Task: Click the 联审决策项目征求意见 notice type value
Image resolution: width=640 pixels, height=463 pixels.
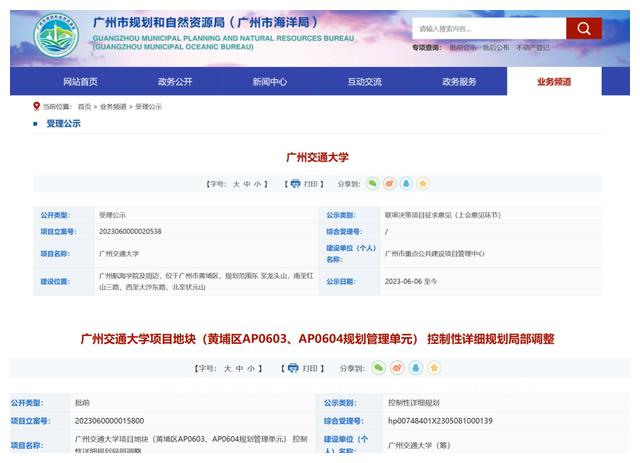Action: click(x=442, y=215)
